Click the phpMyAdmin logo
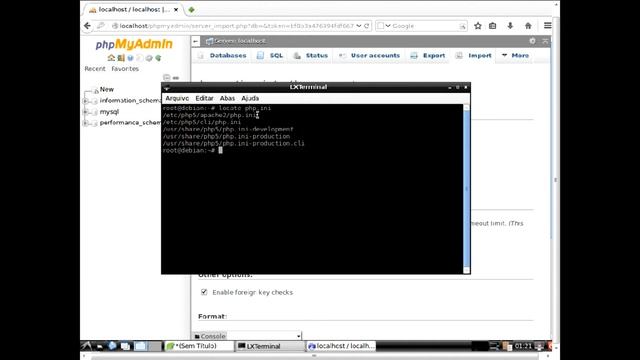Screen dimensions: 640x360 134,44
